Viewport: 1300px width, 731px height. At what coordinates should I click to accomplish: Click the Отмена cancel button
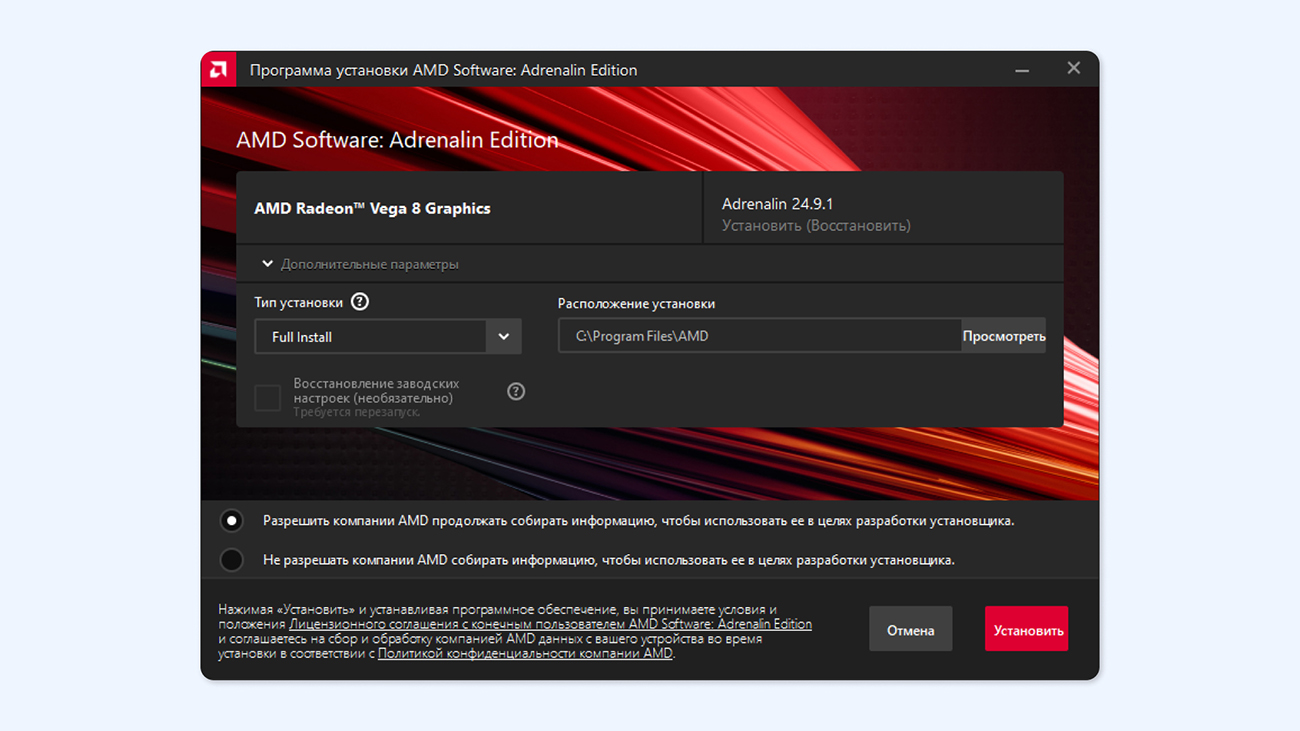click(x=910, y=629)
